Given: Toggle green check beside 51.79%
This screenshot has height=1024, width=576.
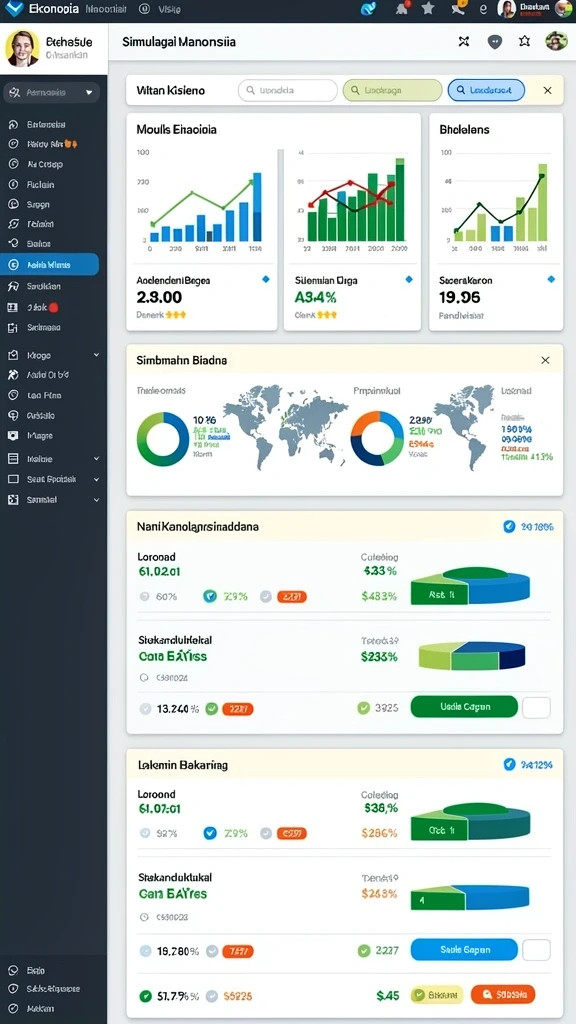Looking at the screenshot, I should tap(146, 996).
